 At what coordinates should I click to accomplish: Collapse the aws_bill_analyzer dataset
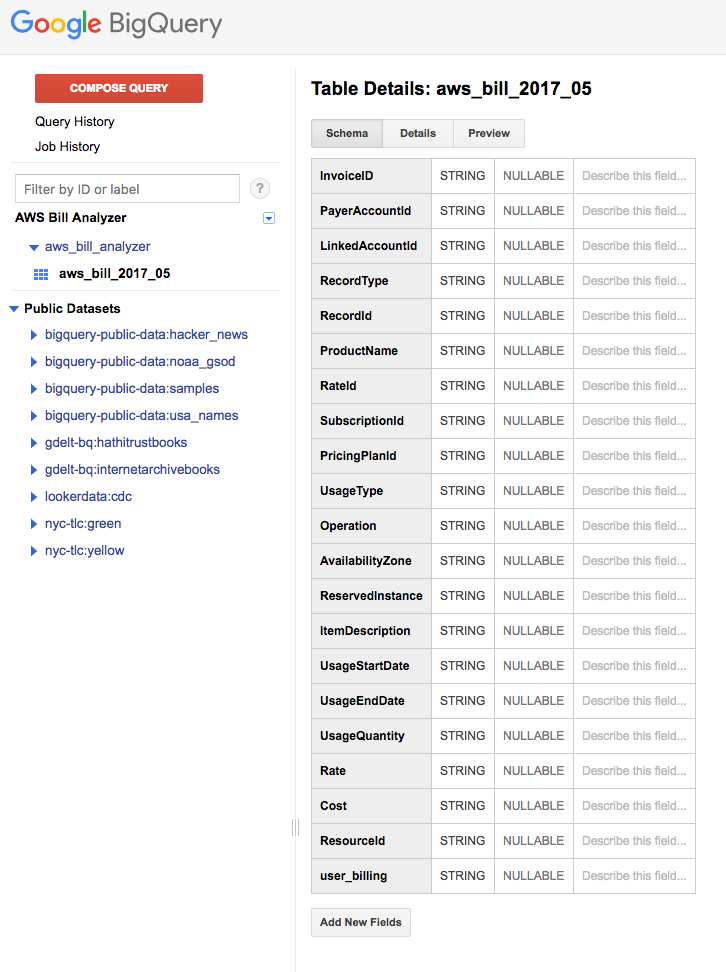click(34, 247)
